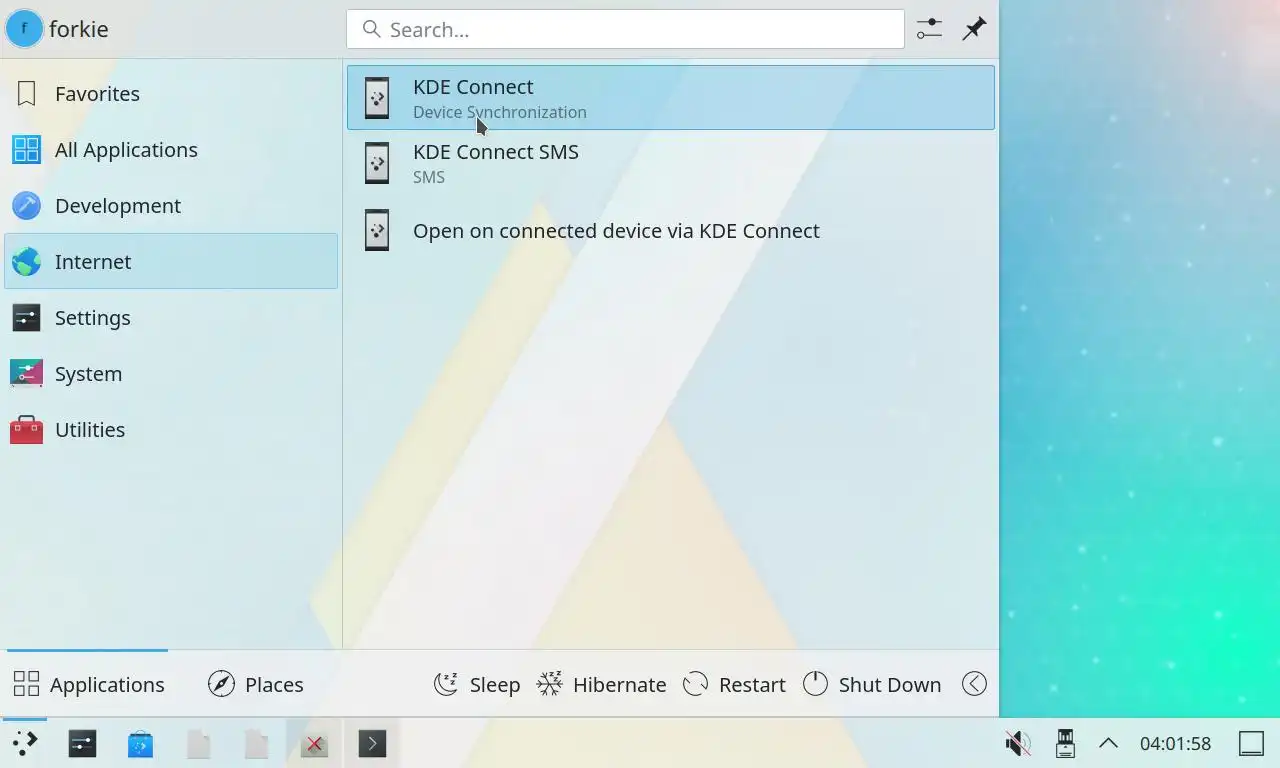Expand more session options arrow
Viewport: 1280px width, 768px height.
[974, 684]
